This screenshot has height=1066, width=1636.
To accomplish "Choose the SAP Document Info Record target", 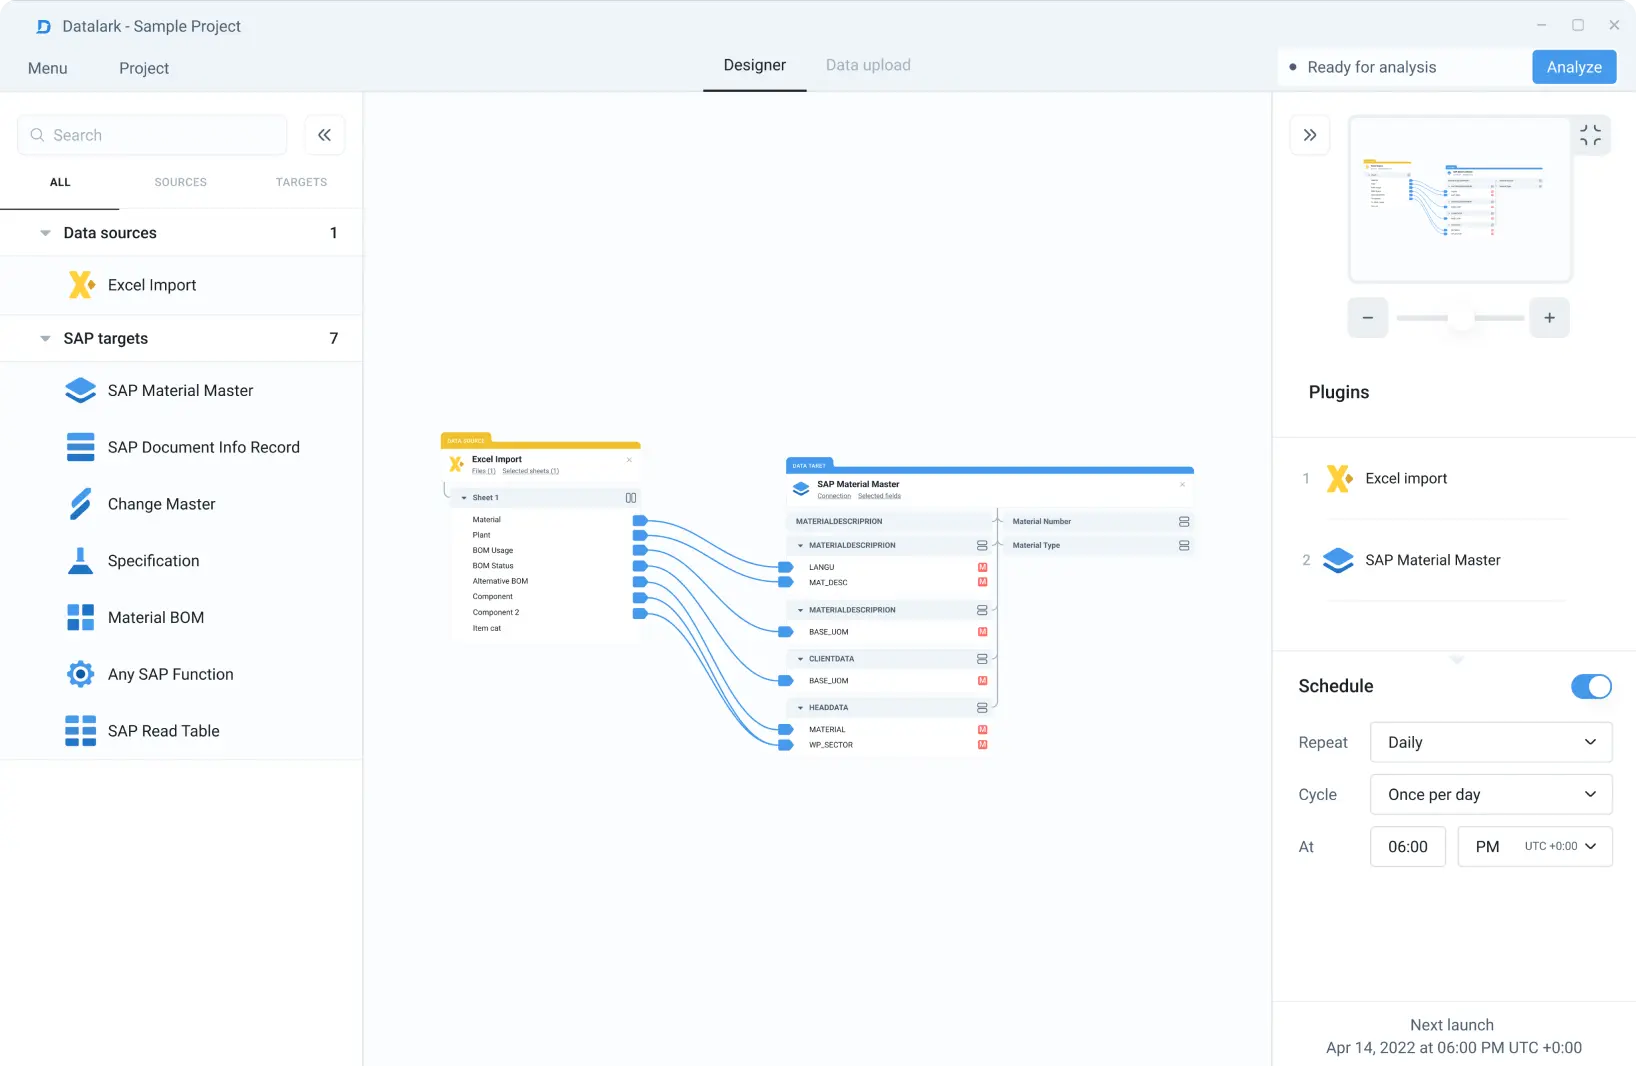I will coord(181,447).
